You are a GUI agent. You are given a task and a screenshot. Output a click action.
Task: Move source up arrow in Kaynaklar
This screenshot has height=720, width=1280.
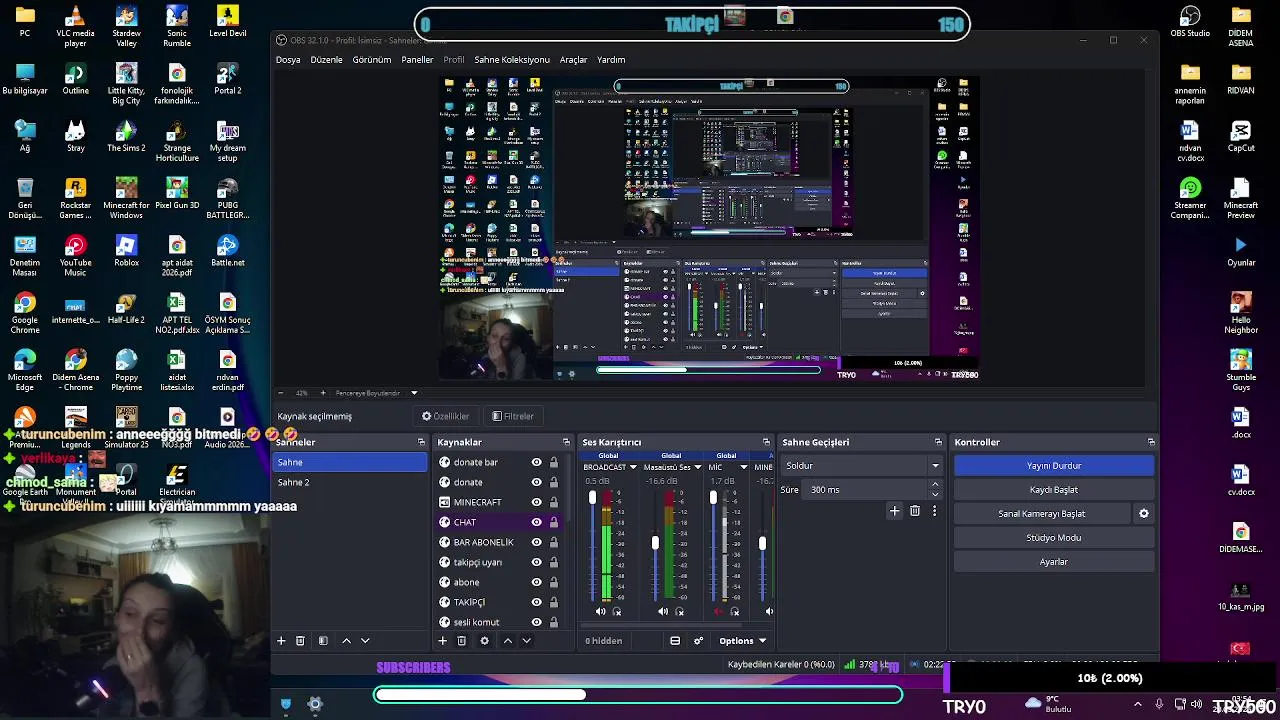pyautogui.click(x=507, y=641)
